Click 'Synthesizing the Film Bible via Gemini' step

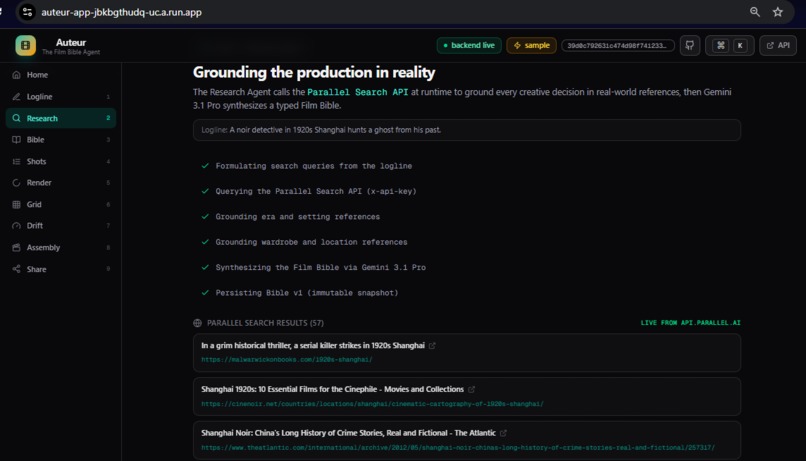(320, 267)
